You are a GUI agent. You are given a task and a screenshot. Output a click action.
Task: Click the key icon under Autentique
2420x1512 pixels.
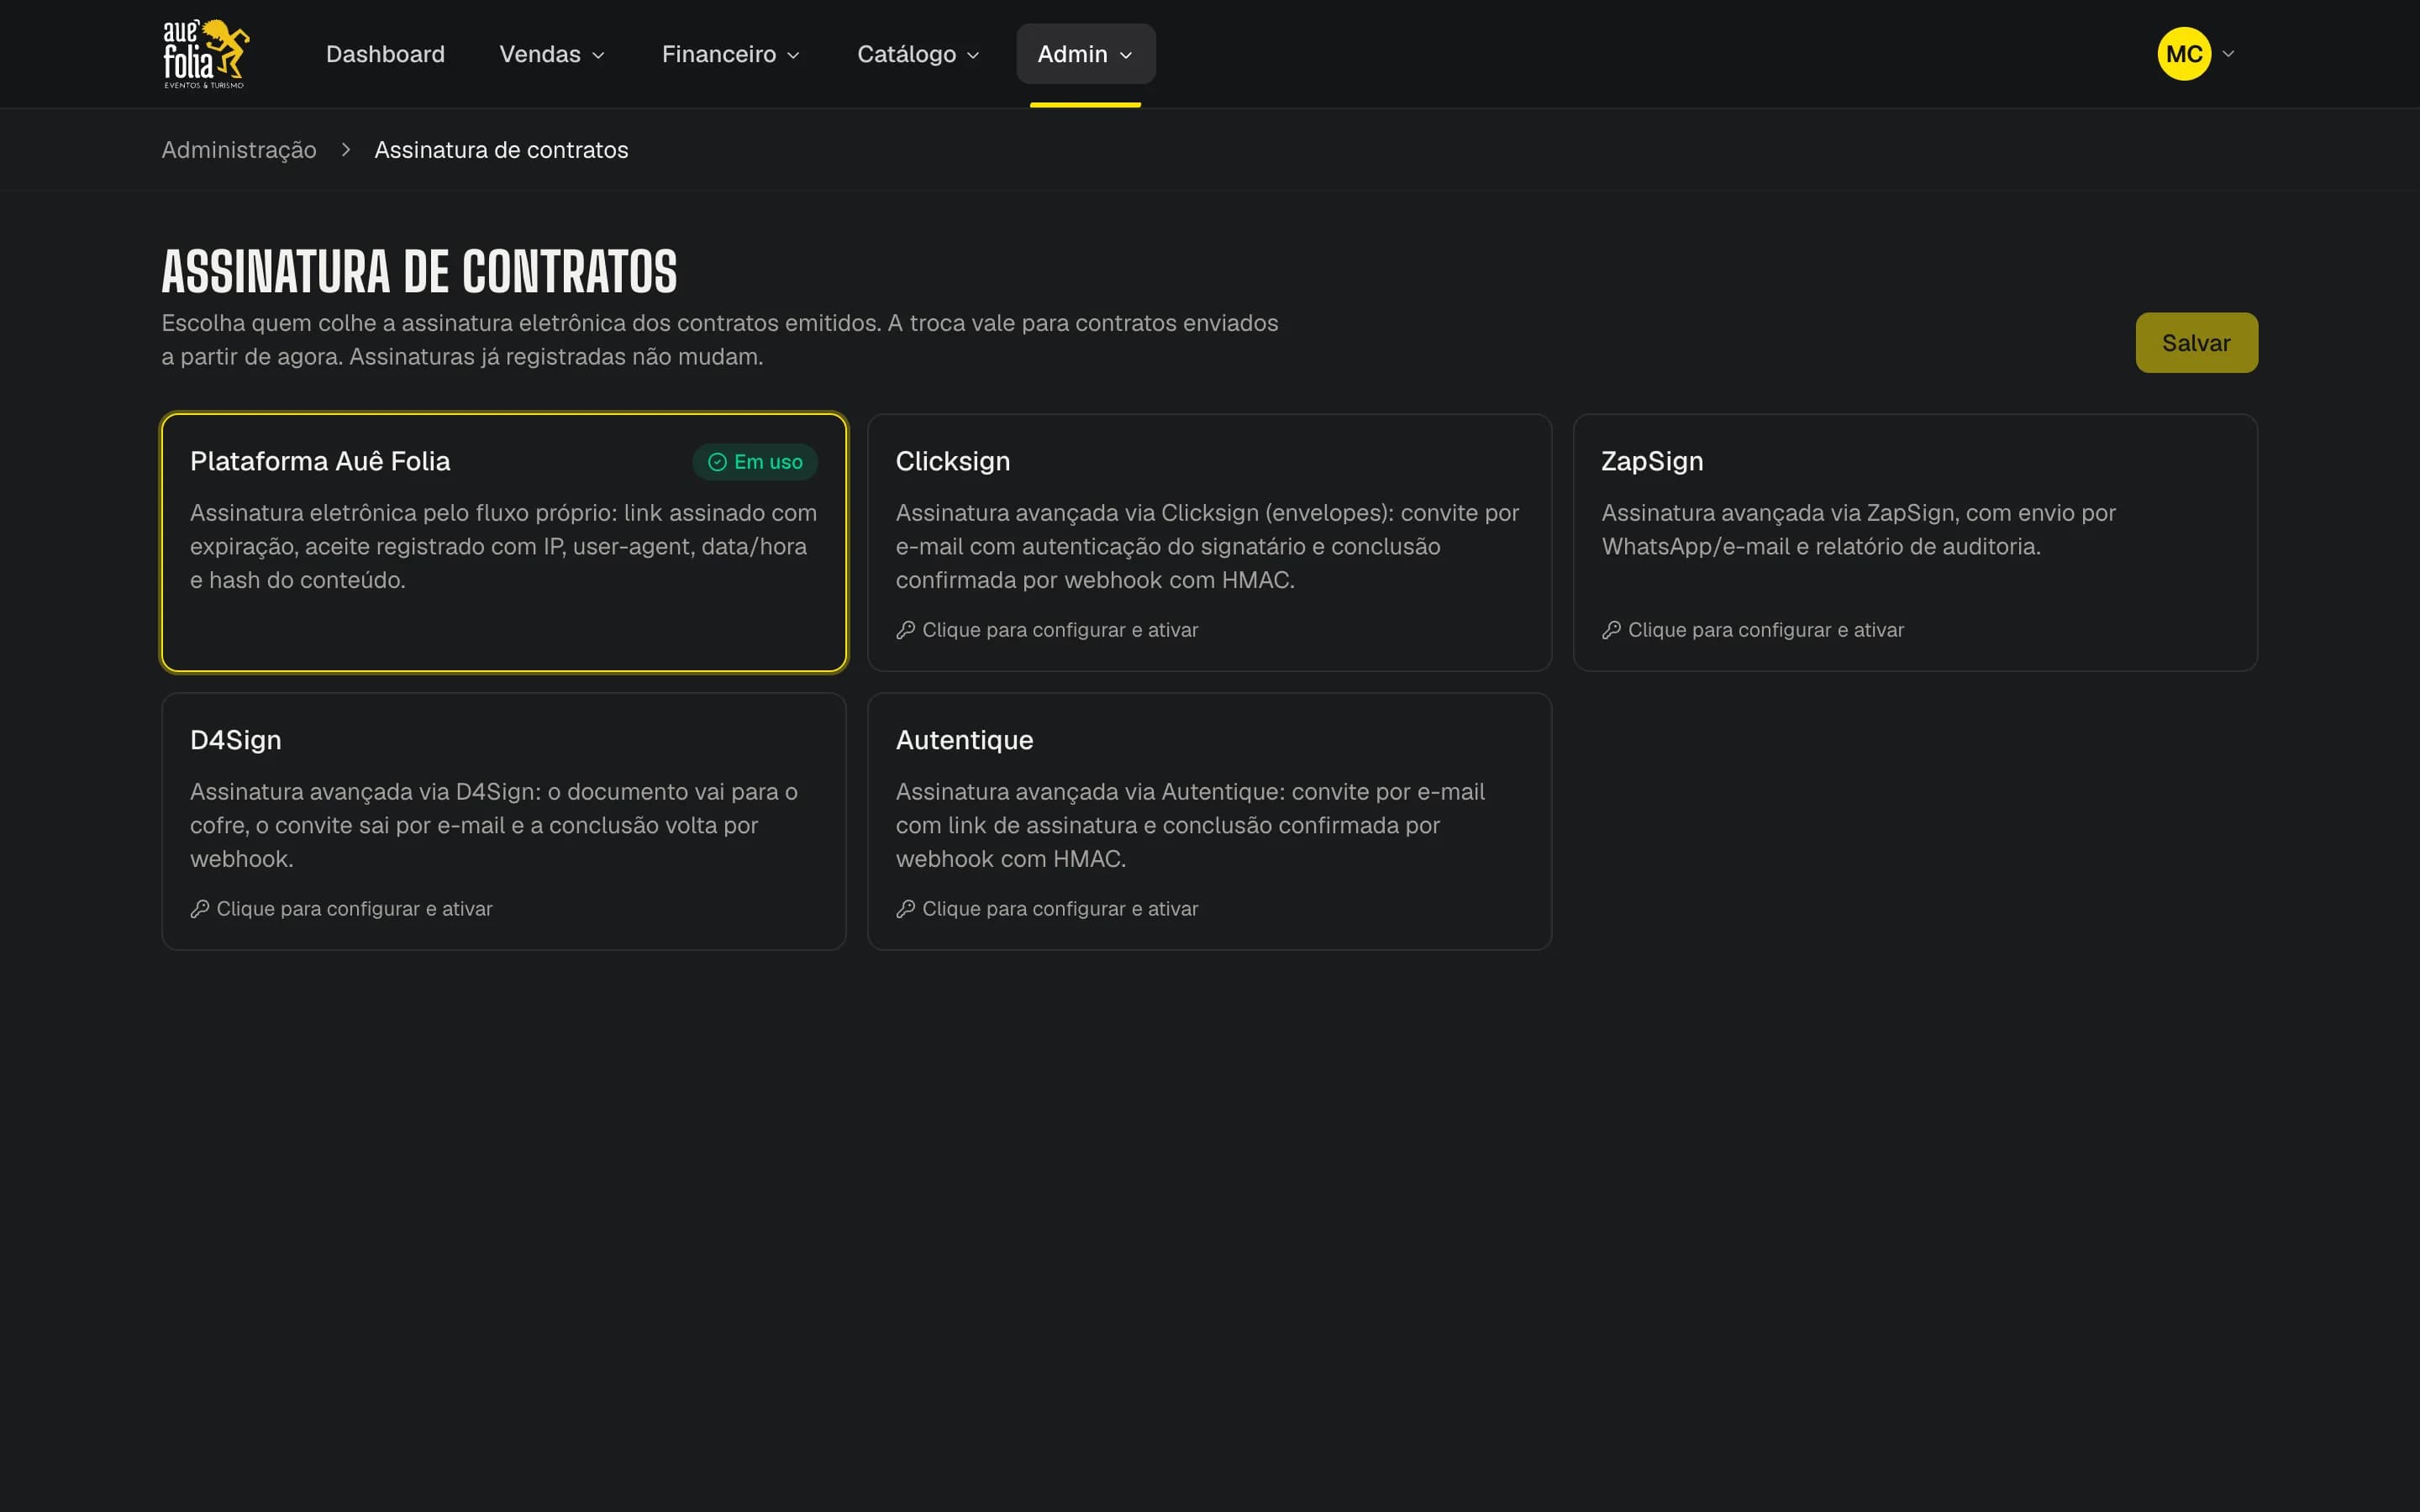click(x=906, y=909)
